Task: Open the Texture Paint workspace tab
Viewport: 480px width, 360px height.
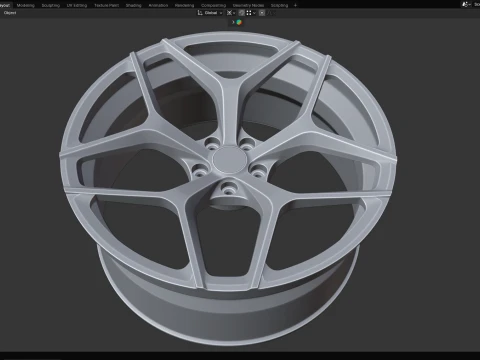Action: pos(106,5)
